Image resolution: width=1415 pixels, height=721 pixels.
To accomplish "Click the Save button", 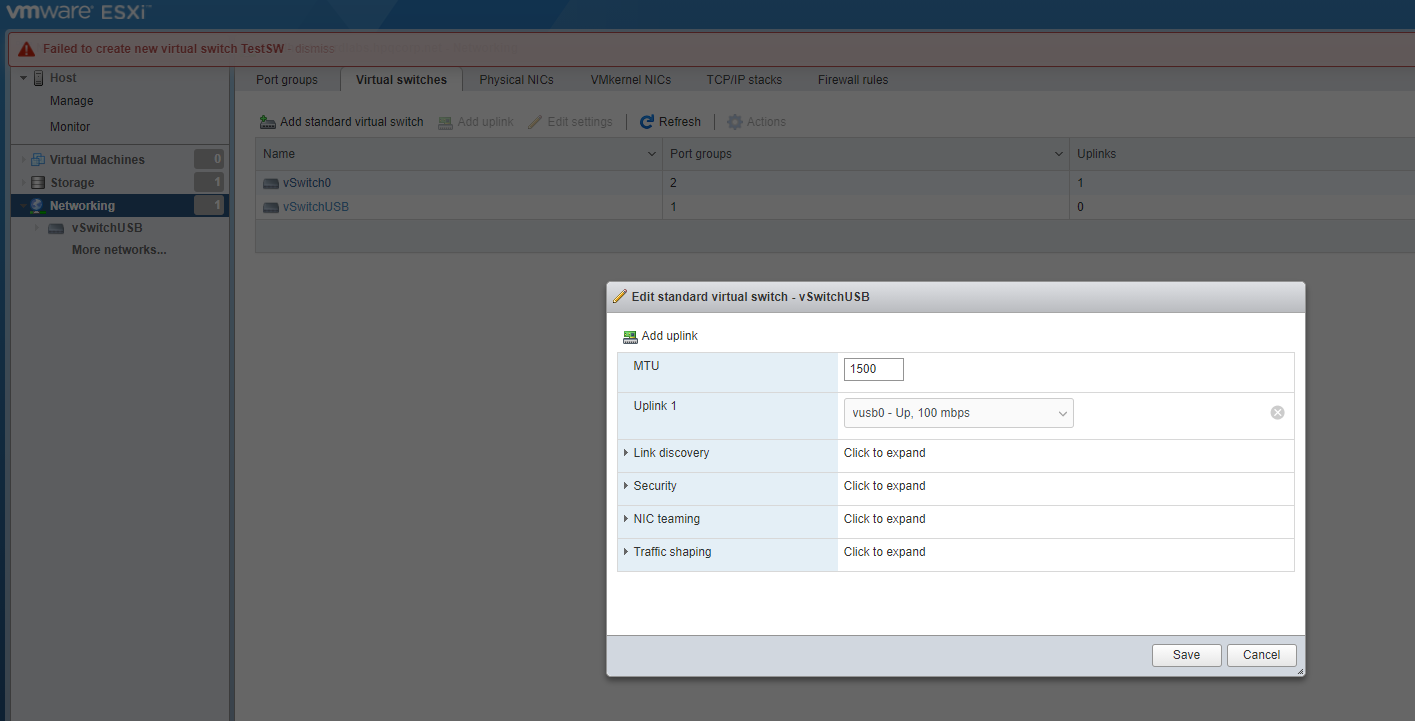I will [x=1186, y=654].
